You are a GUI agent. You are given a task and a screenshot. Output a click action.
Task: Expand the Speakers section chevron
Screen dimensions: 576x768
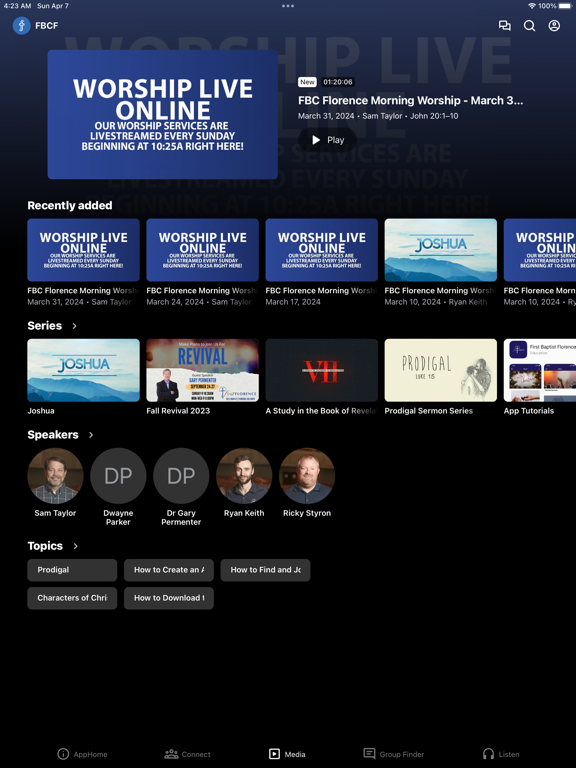coord(91,435)
